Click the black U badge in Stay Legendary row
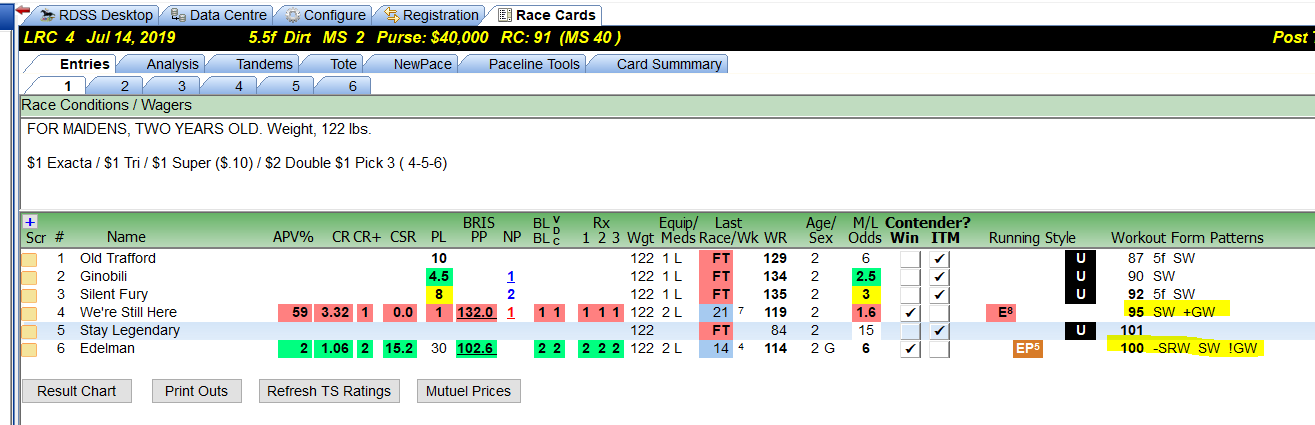Viewport: 1315px width, 425px height. (x=1080, y=330)
